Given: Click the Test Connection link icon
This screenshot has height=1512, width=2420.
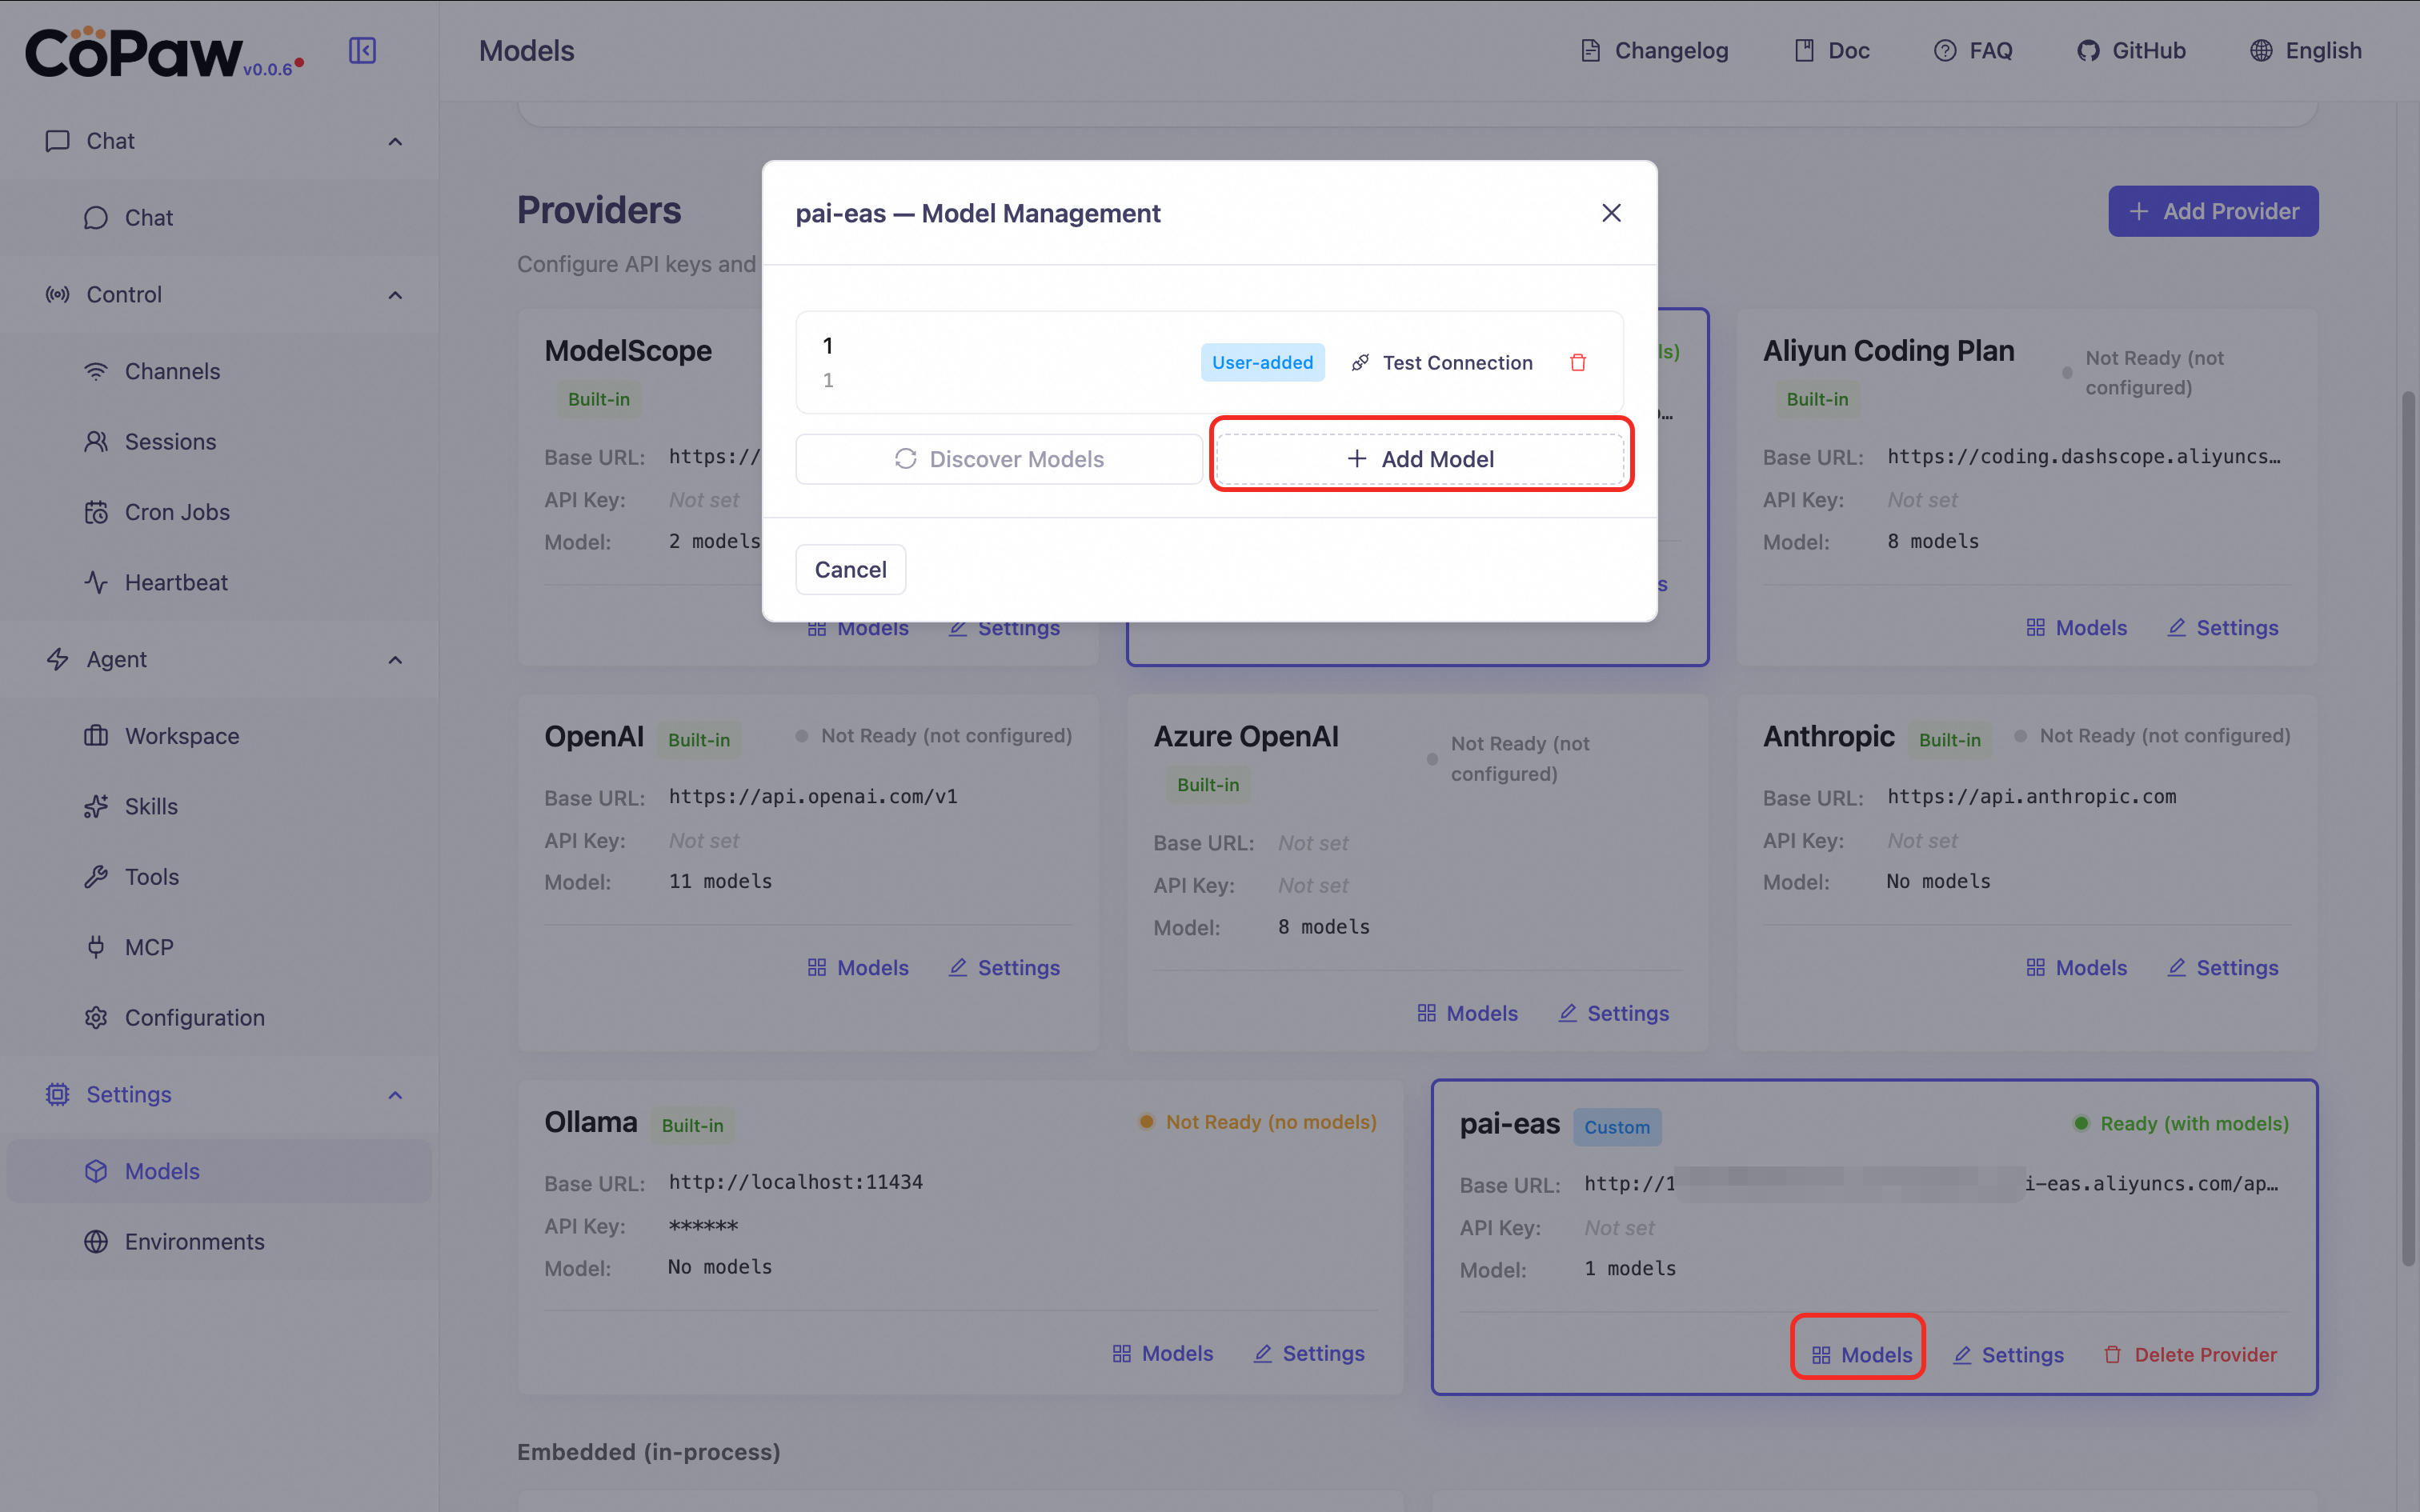Looking at the screenshot, I should (x=1360, y=362).
